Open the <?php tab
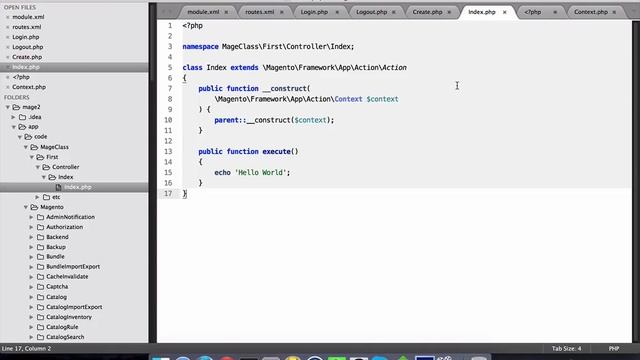 533,12
